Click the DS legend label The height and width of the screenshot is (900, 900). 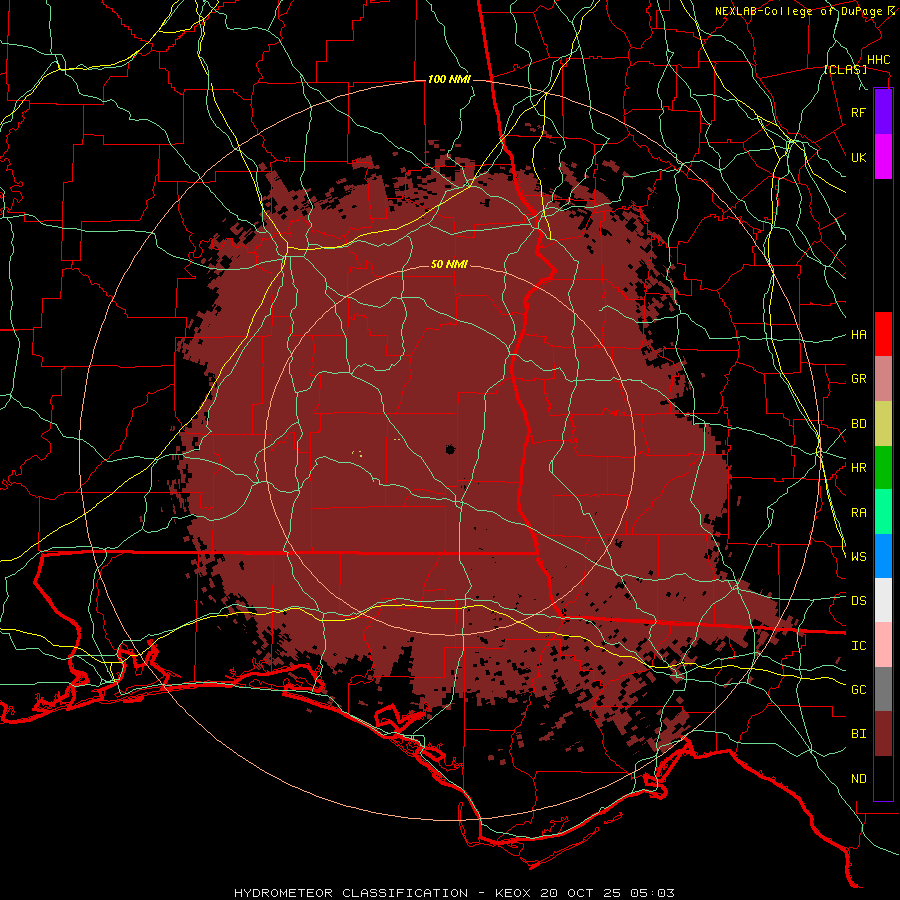coord(859,600)
